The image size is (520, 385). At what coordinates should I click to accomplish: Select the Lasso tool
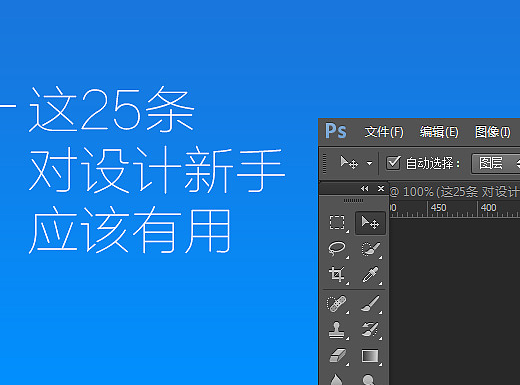point(337,249)
